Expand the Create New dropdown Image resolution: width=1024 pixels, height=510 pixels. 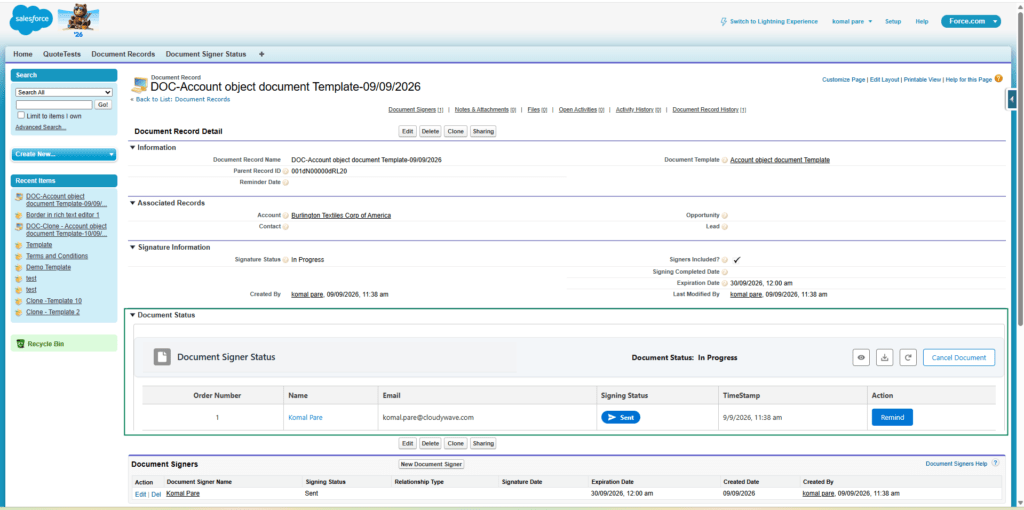click(x=64, y=154)
